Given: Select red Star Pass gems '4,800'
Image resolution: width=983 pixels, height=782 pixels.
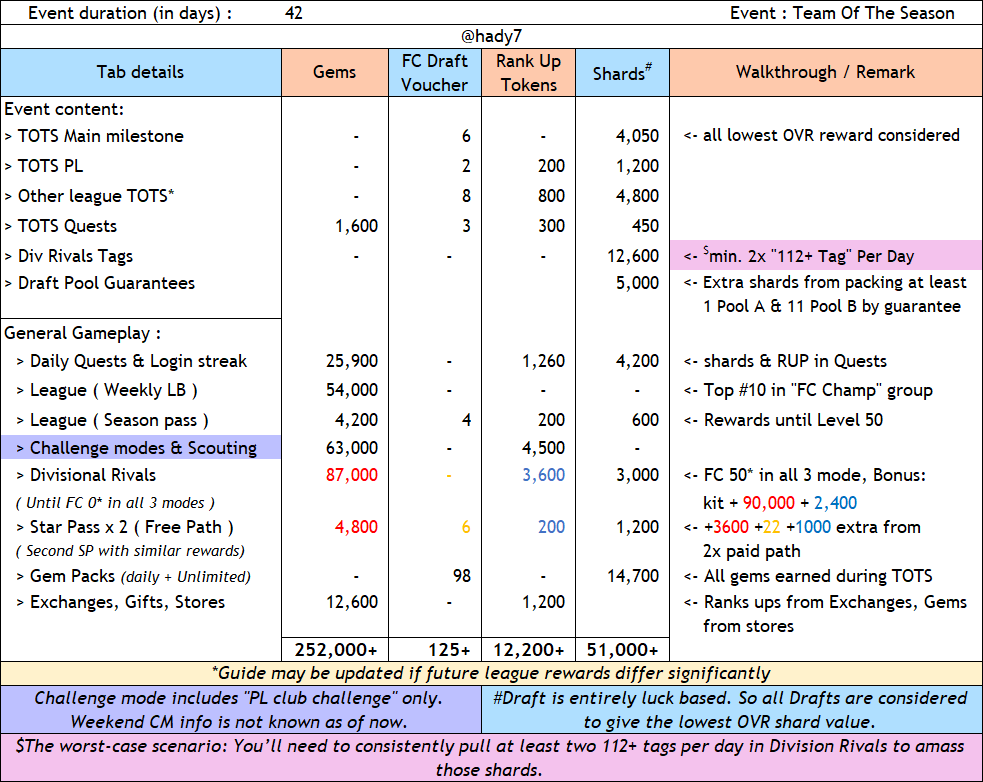Looking at the screenshot, I should (356, 527).
